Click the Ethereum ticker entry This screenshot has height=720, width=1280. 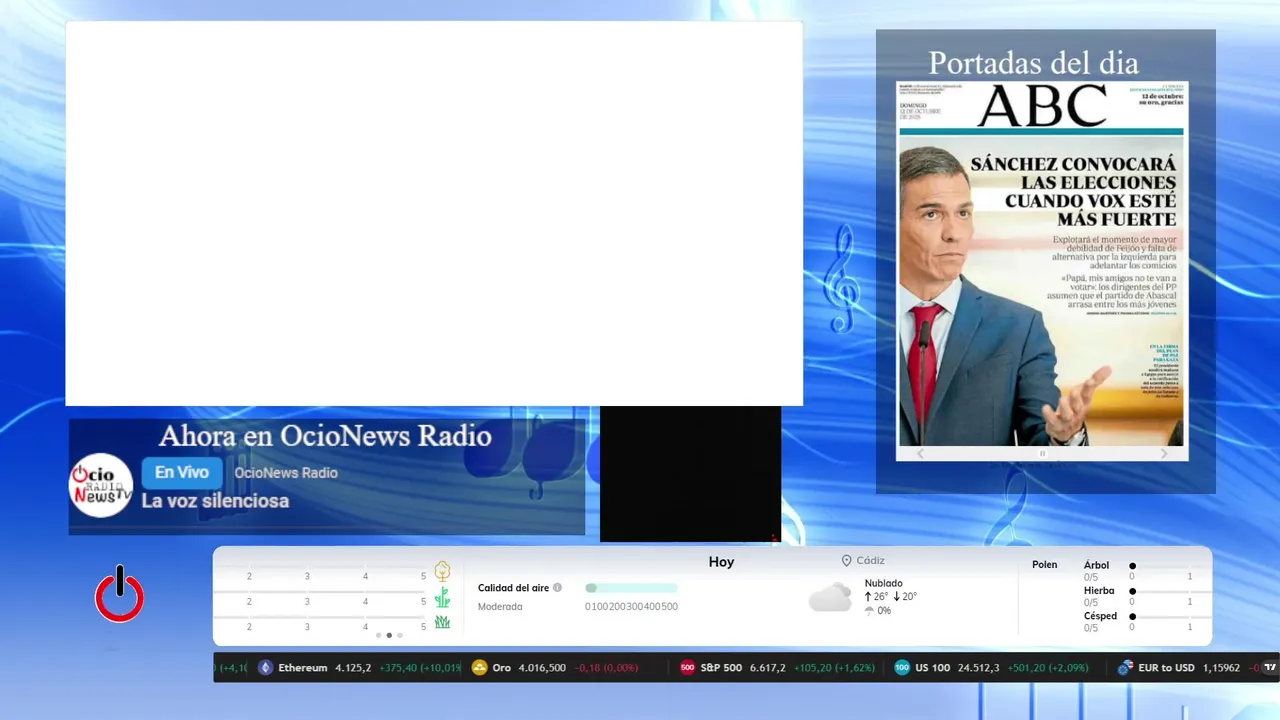coord(359,668)
